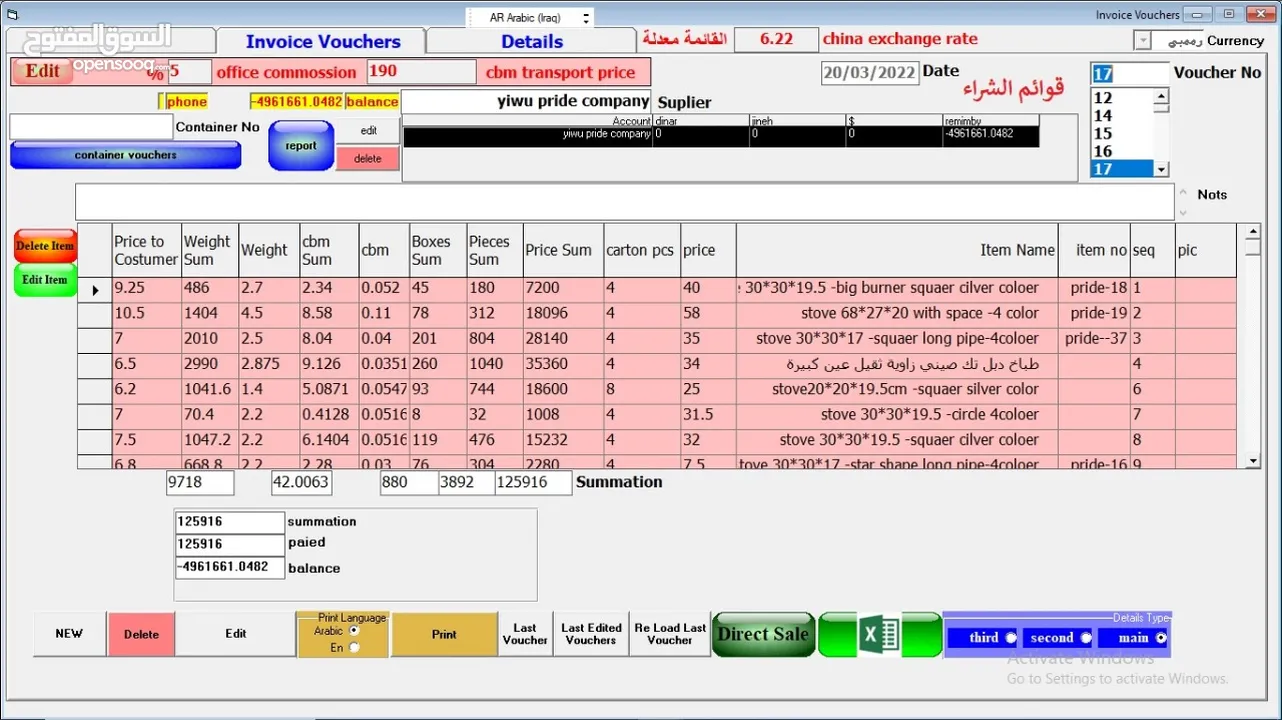Click the china exchange rate field 6.22
This screenshot has height=720, width=1282.
775,39
